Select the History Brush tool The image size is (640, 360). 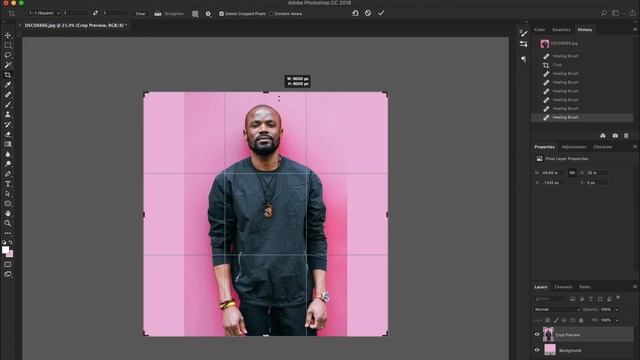pos(8,124)
